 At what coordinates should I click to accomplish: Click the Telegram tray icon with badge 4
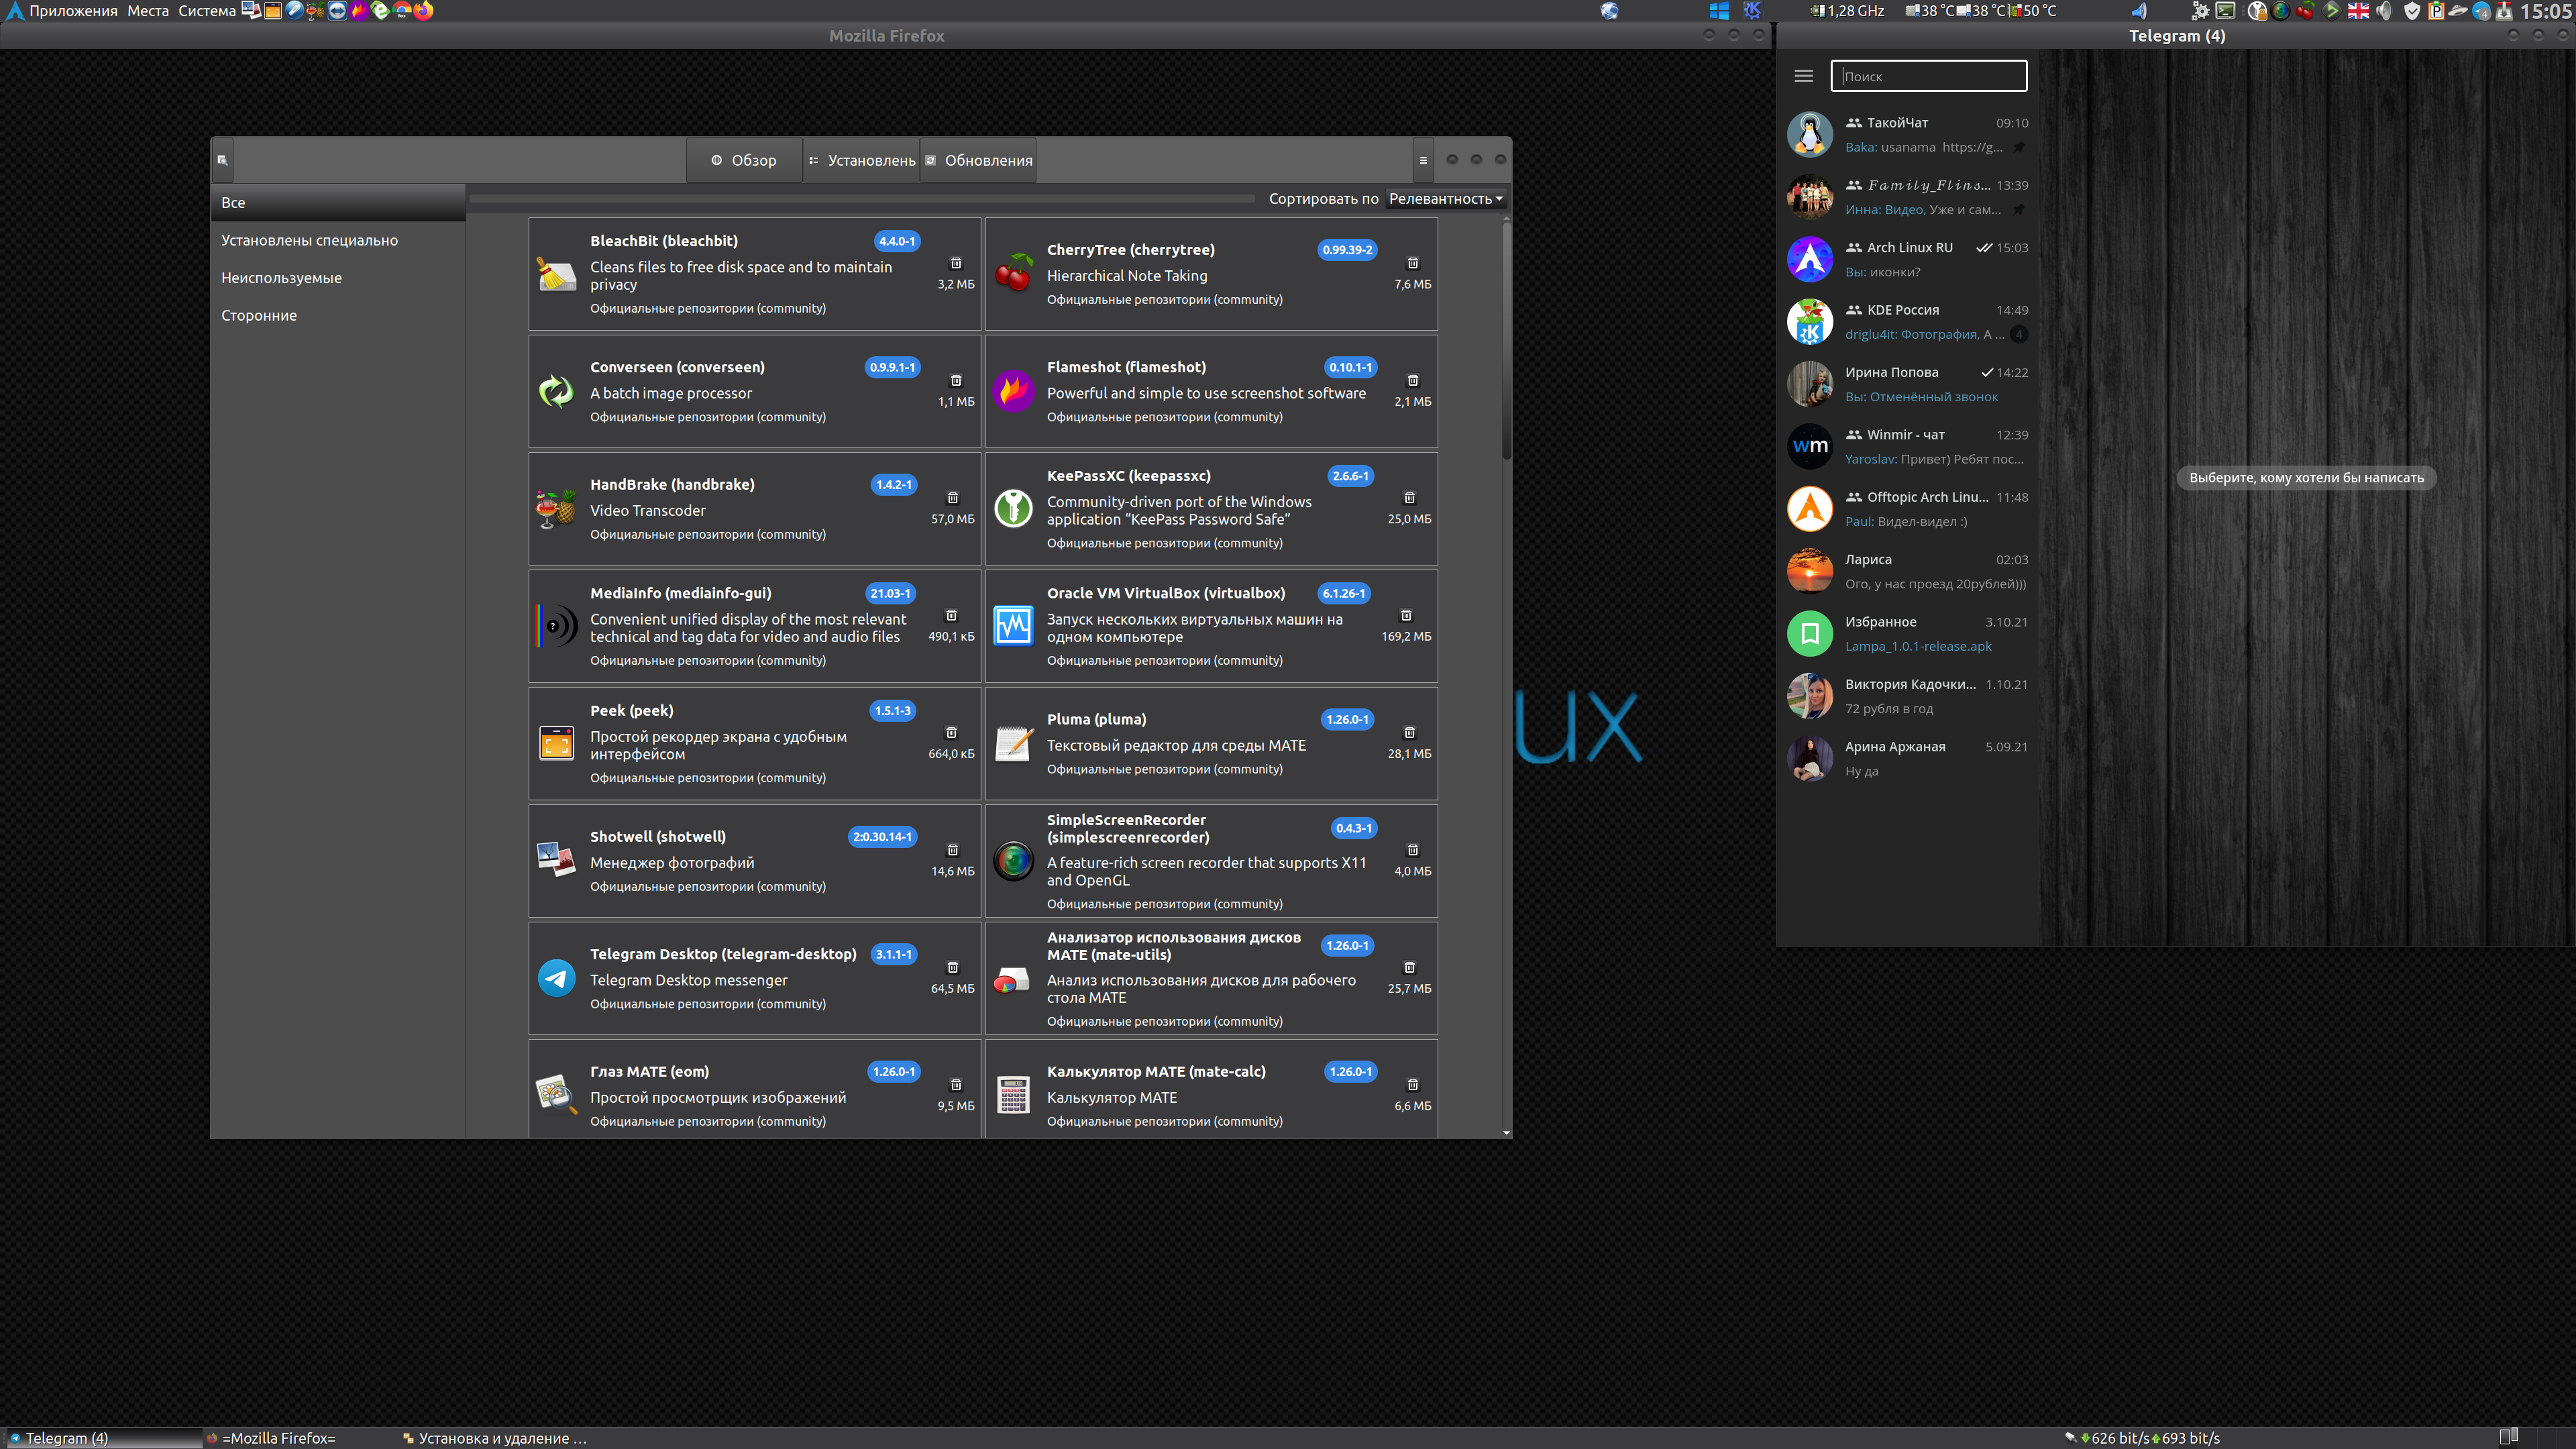click(x=2482, y=11)
